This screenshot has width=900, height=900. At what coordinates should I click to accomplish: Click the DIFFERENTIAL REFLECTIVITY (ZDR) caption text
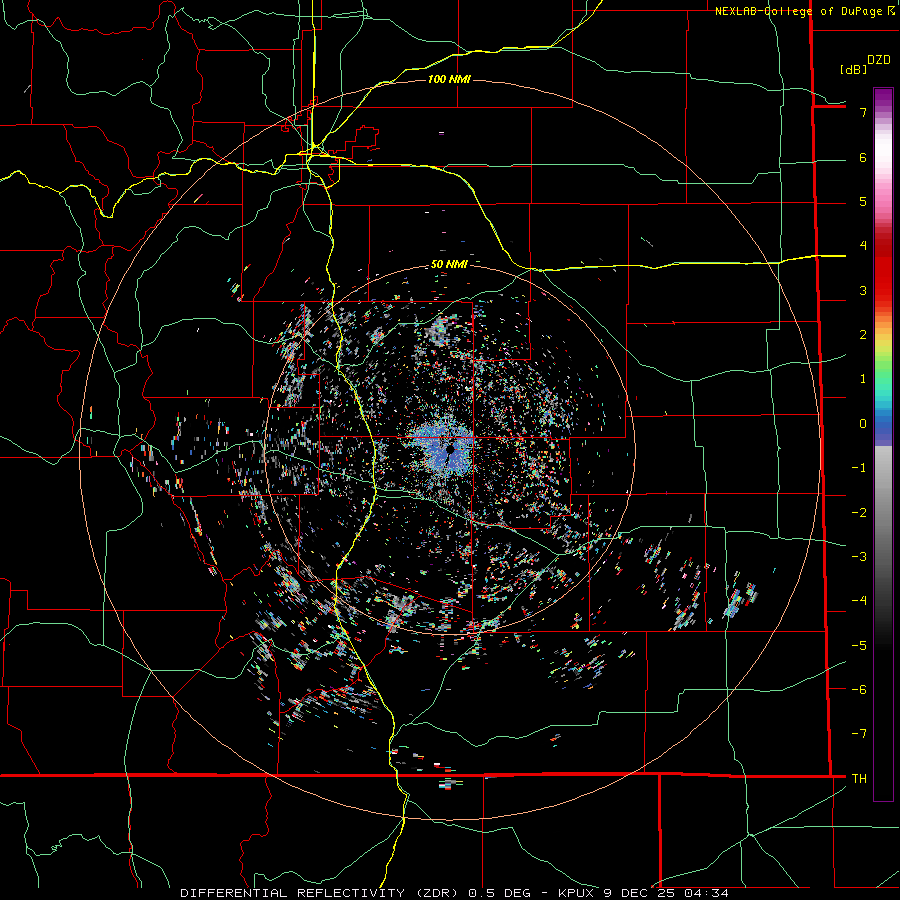point(319,893)
